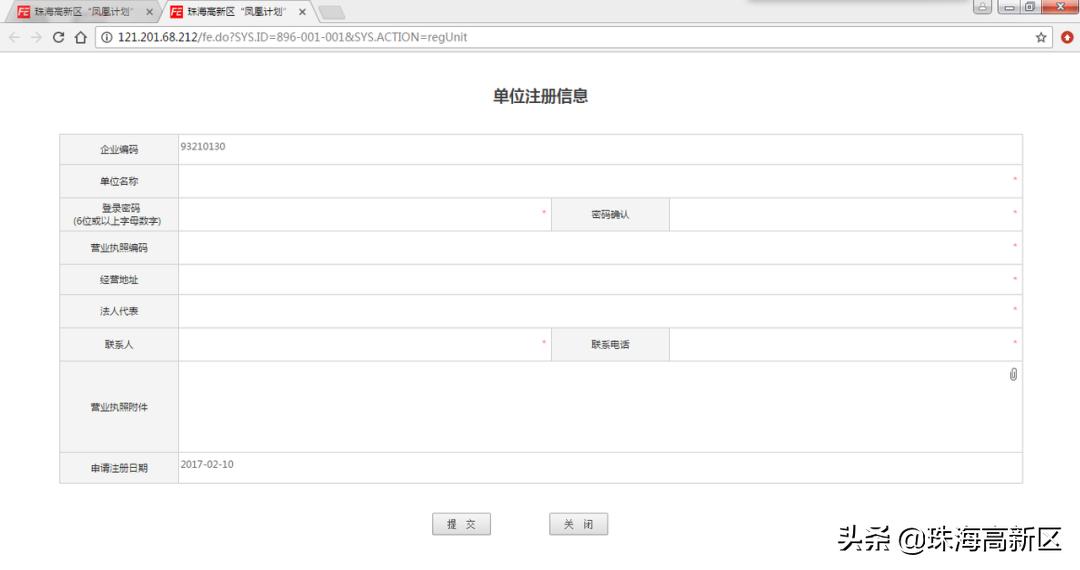The width and height of the screenshot is (1080, 570).
Task: Focus the 密码确认 input field
Action: [845, 214]
